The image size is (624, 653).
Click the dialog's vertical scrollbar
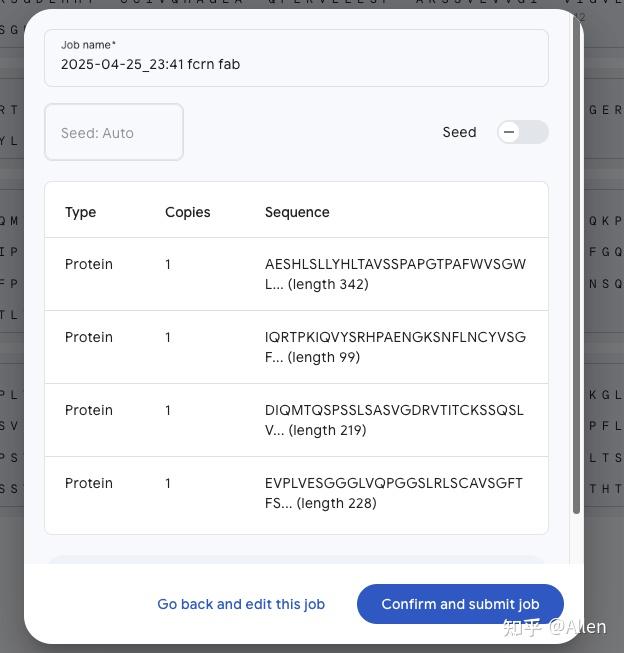click(576, 270)
